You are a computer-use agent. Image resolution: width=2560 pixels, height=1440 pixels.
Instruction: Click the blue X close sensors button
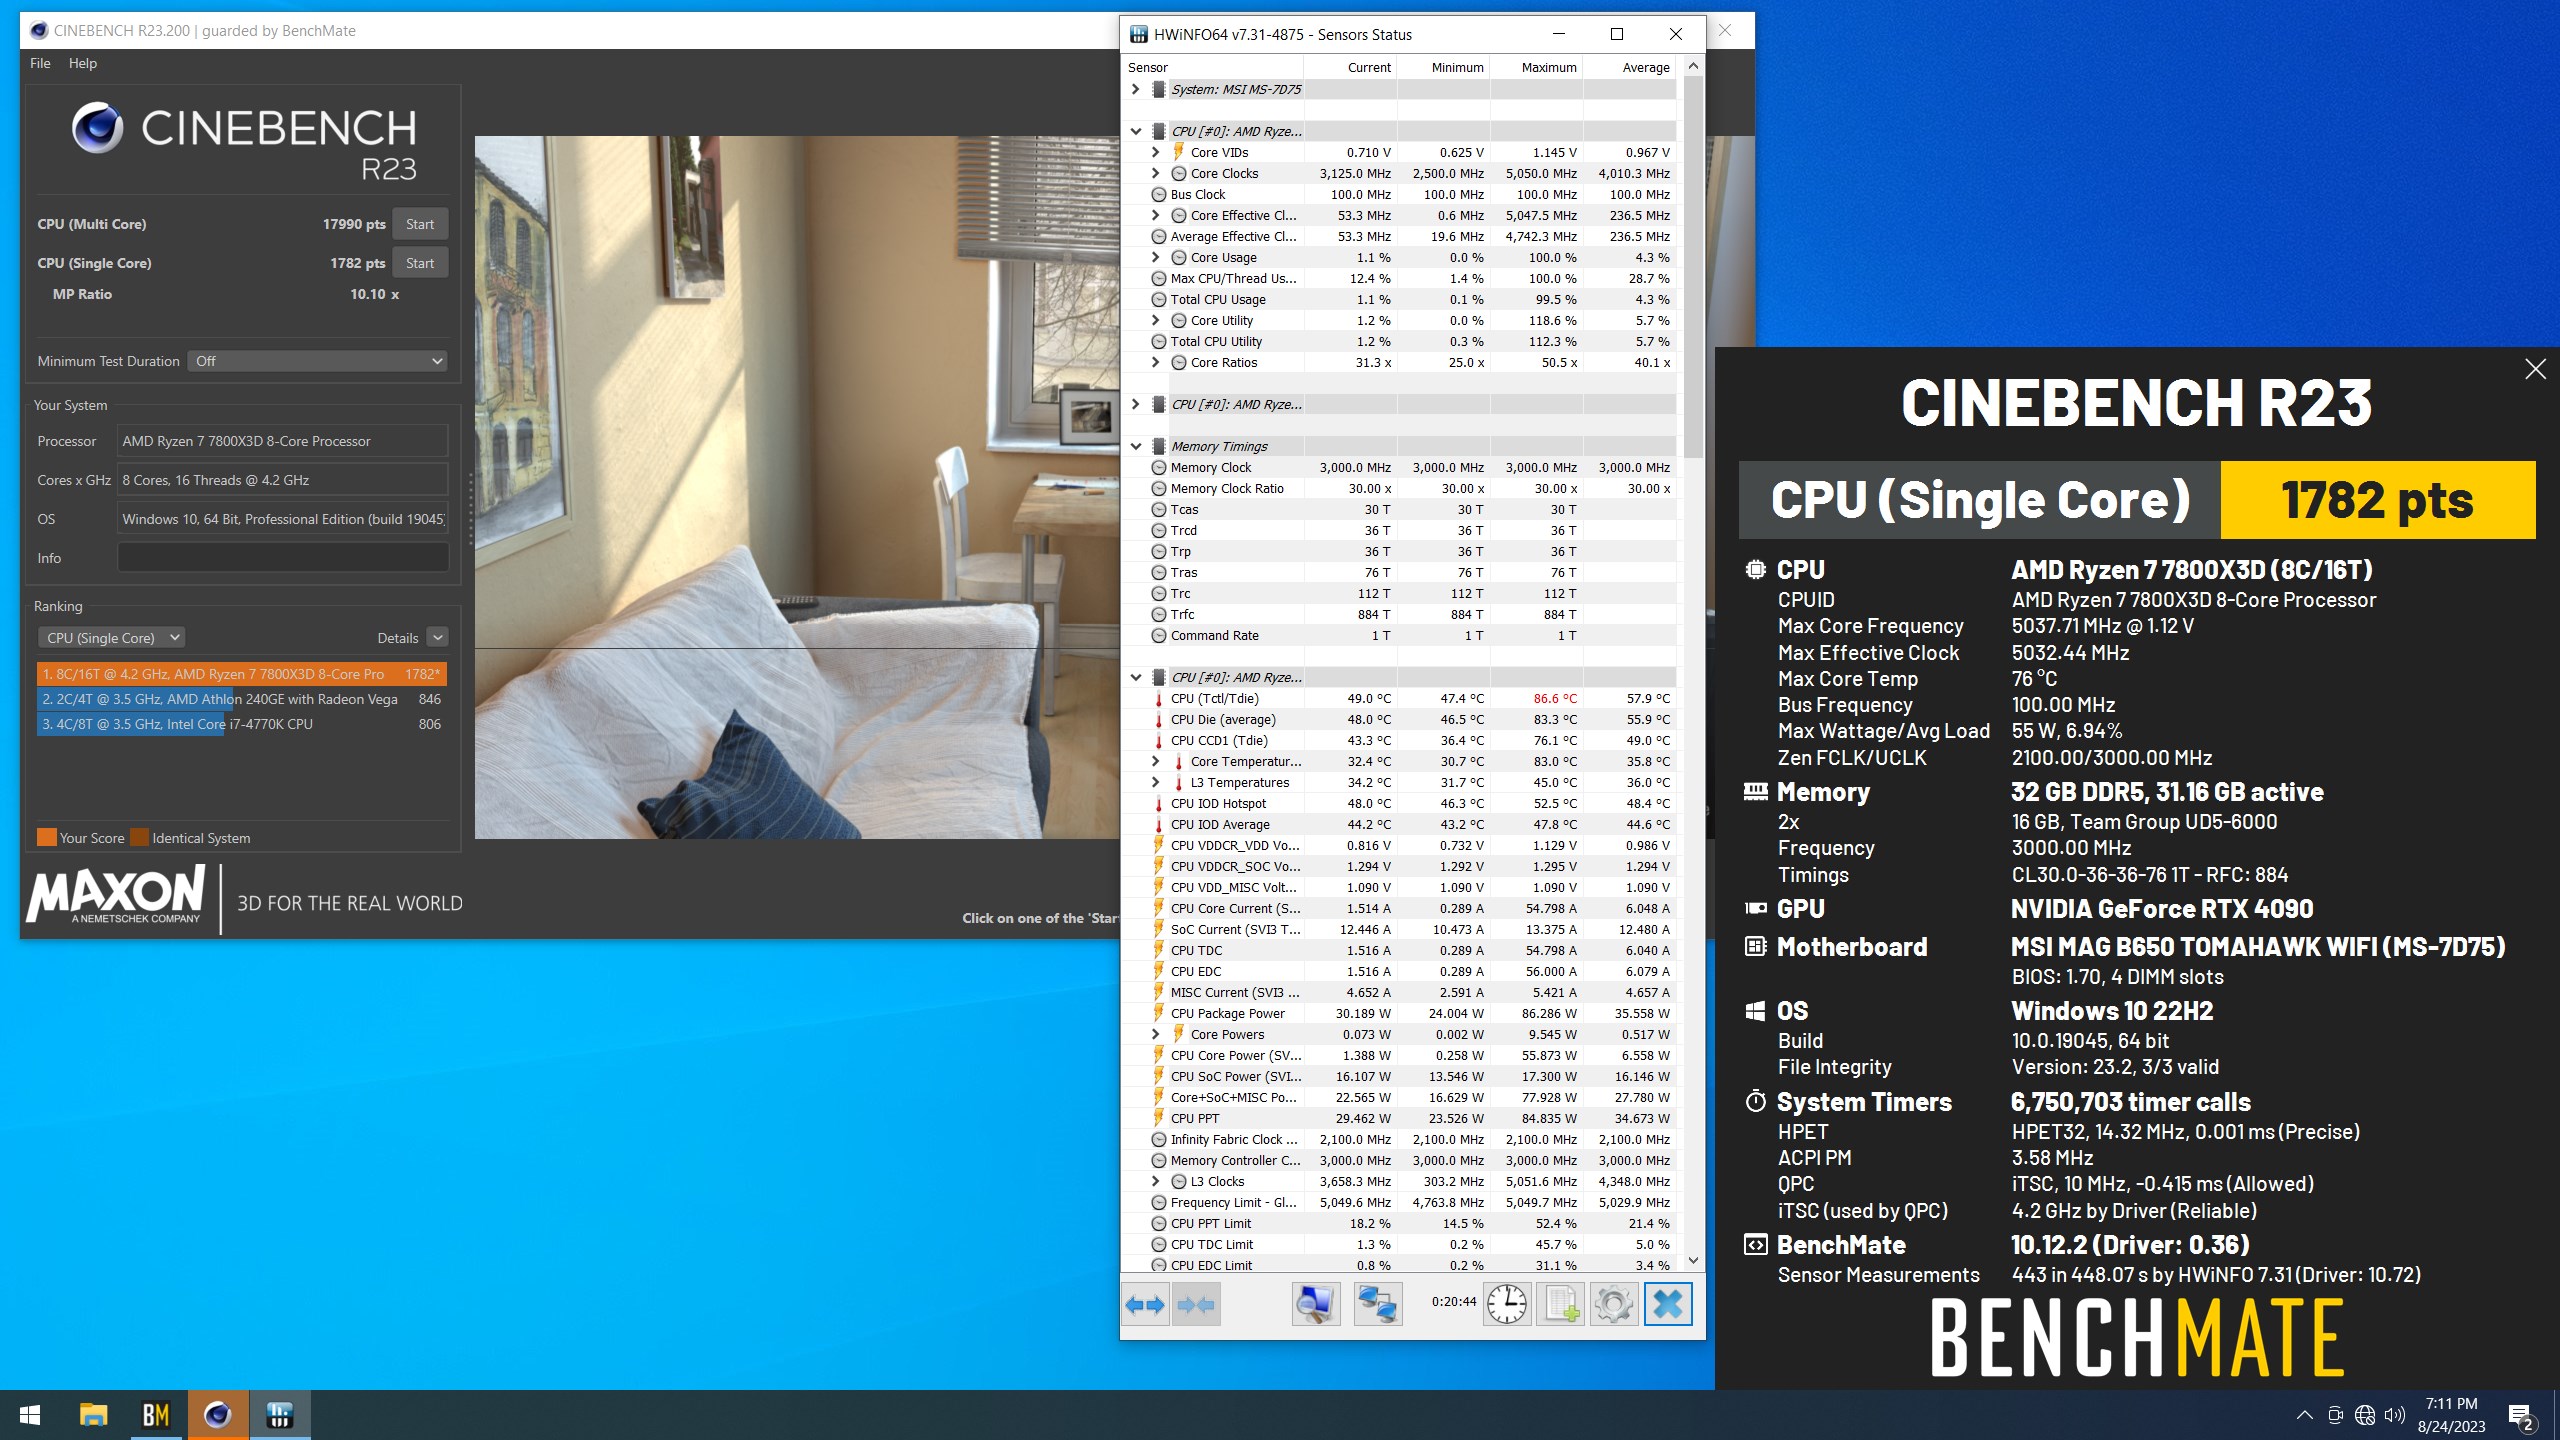point(1668,1304)
